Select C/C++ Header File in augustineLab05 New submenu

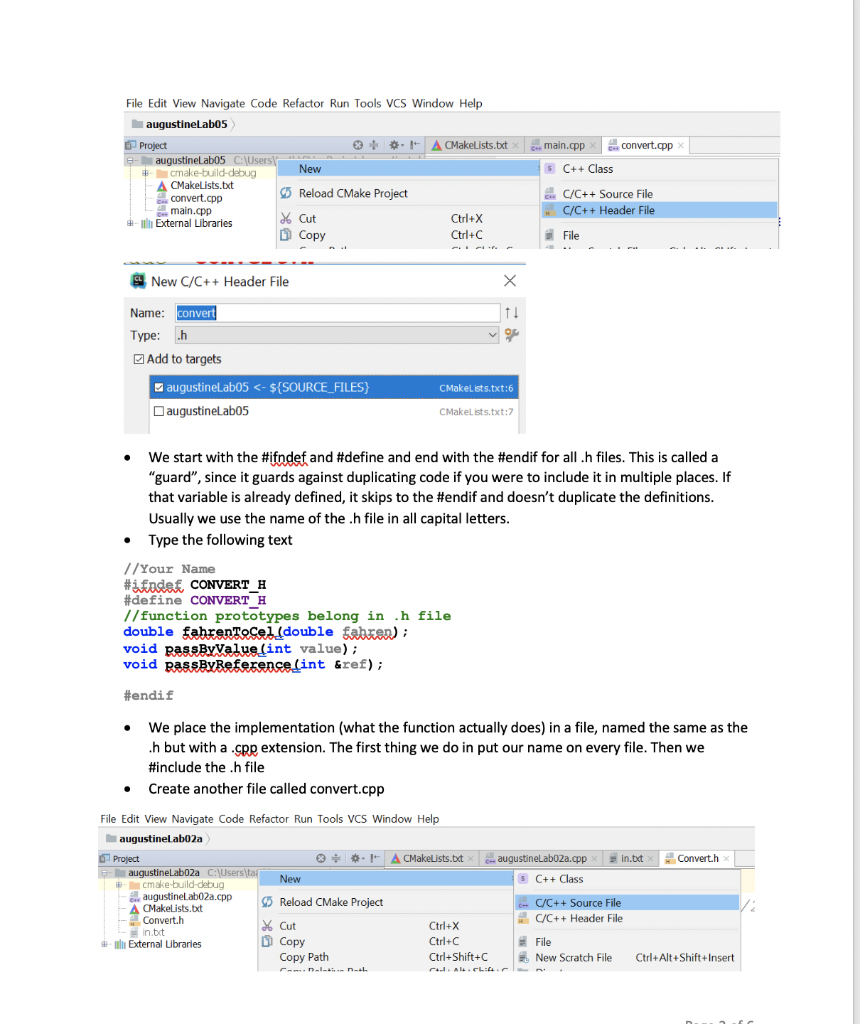(x=660, y=210)
